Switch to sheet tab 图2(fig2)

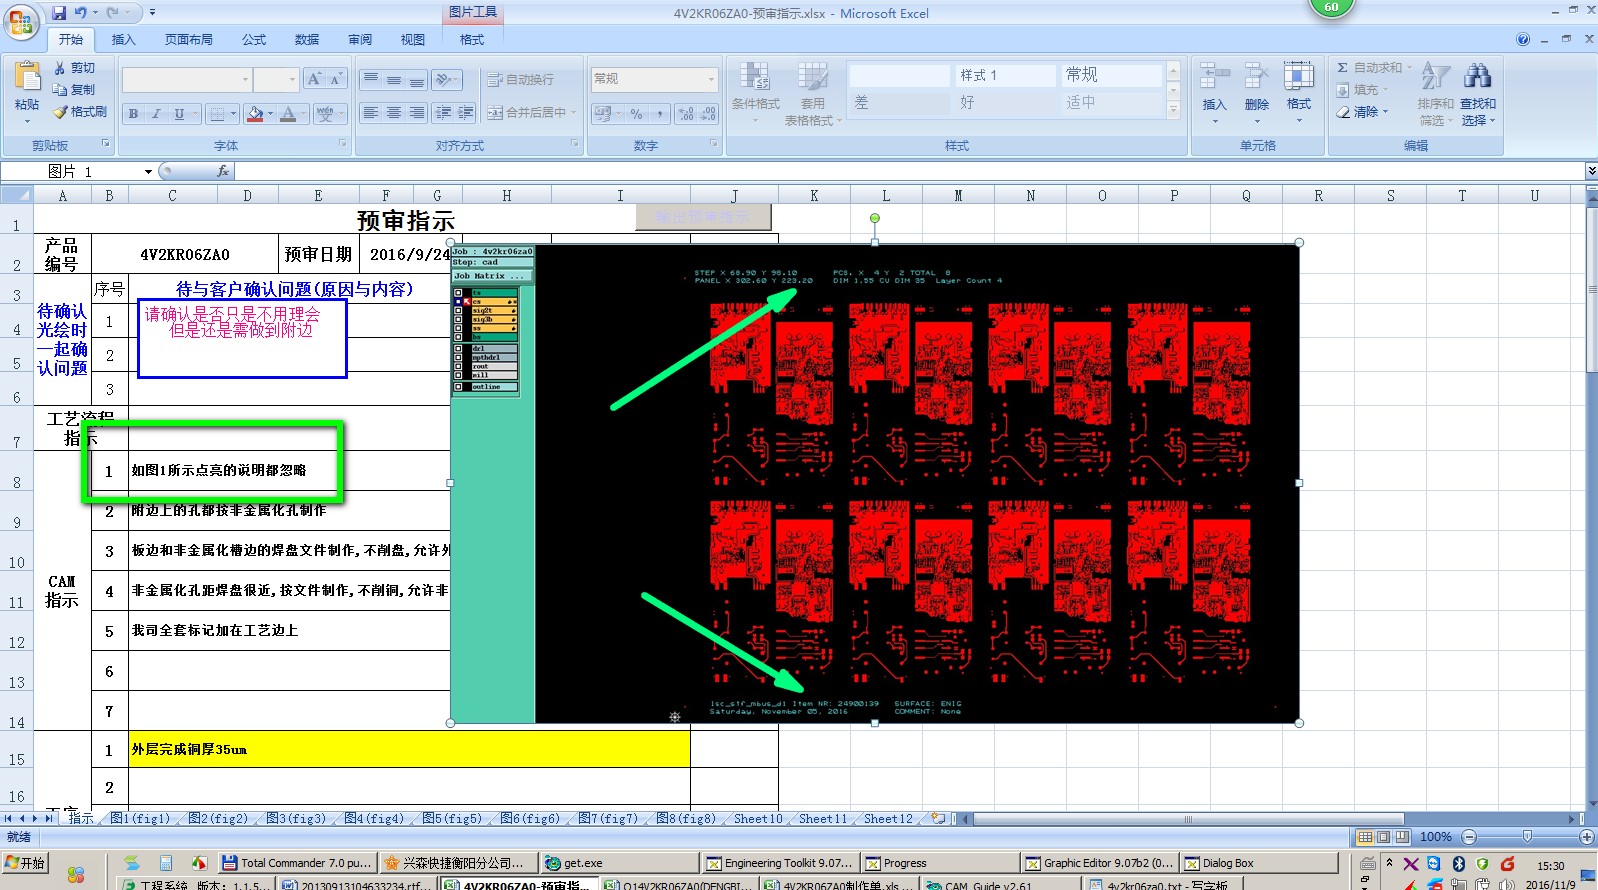[x=218, y=818]
